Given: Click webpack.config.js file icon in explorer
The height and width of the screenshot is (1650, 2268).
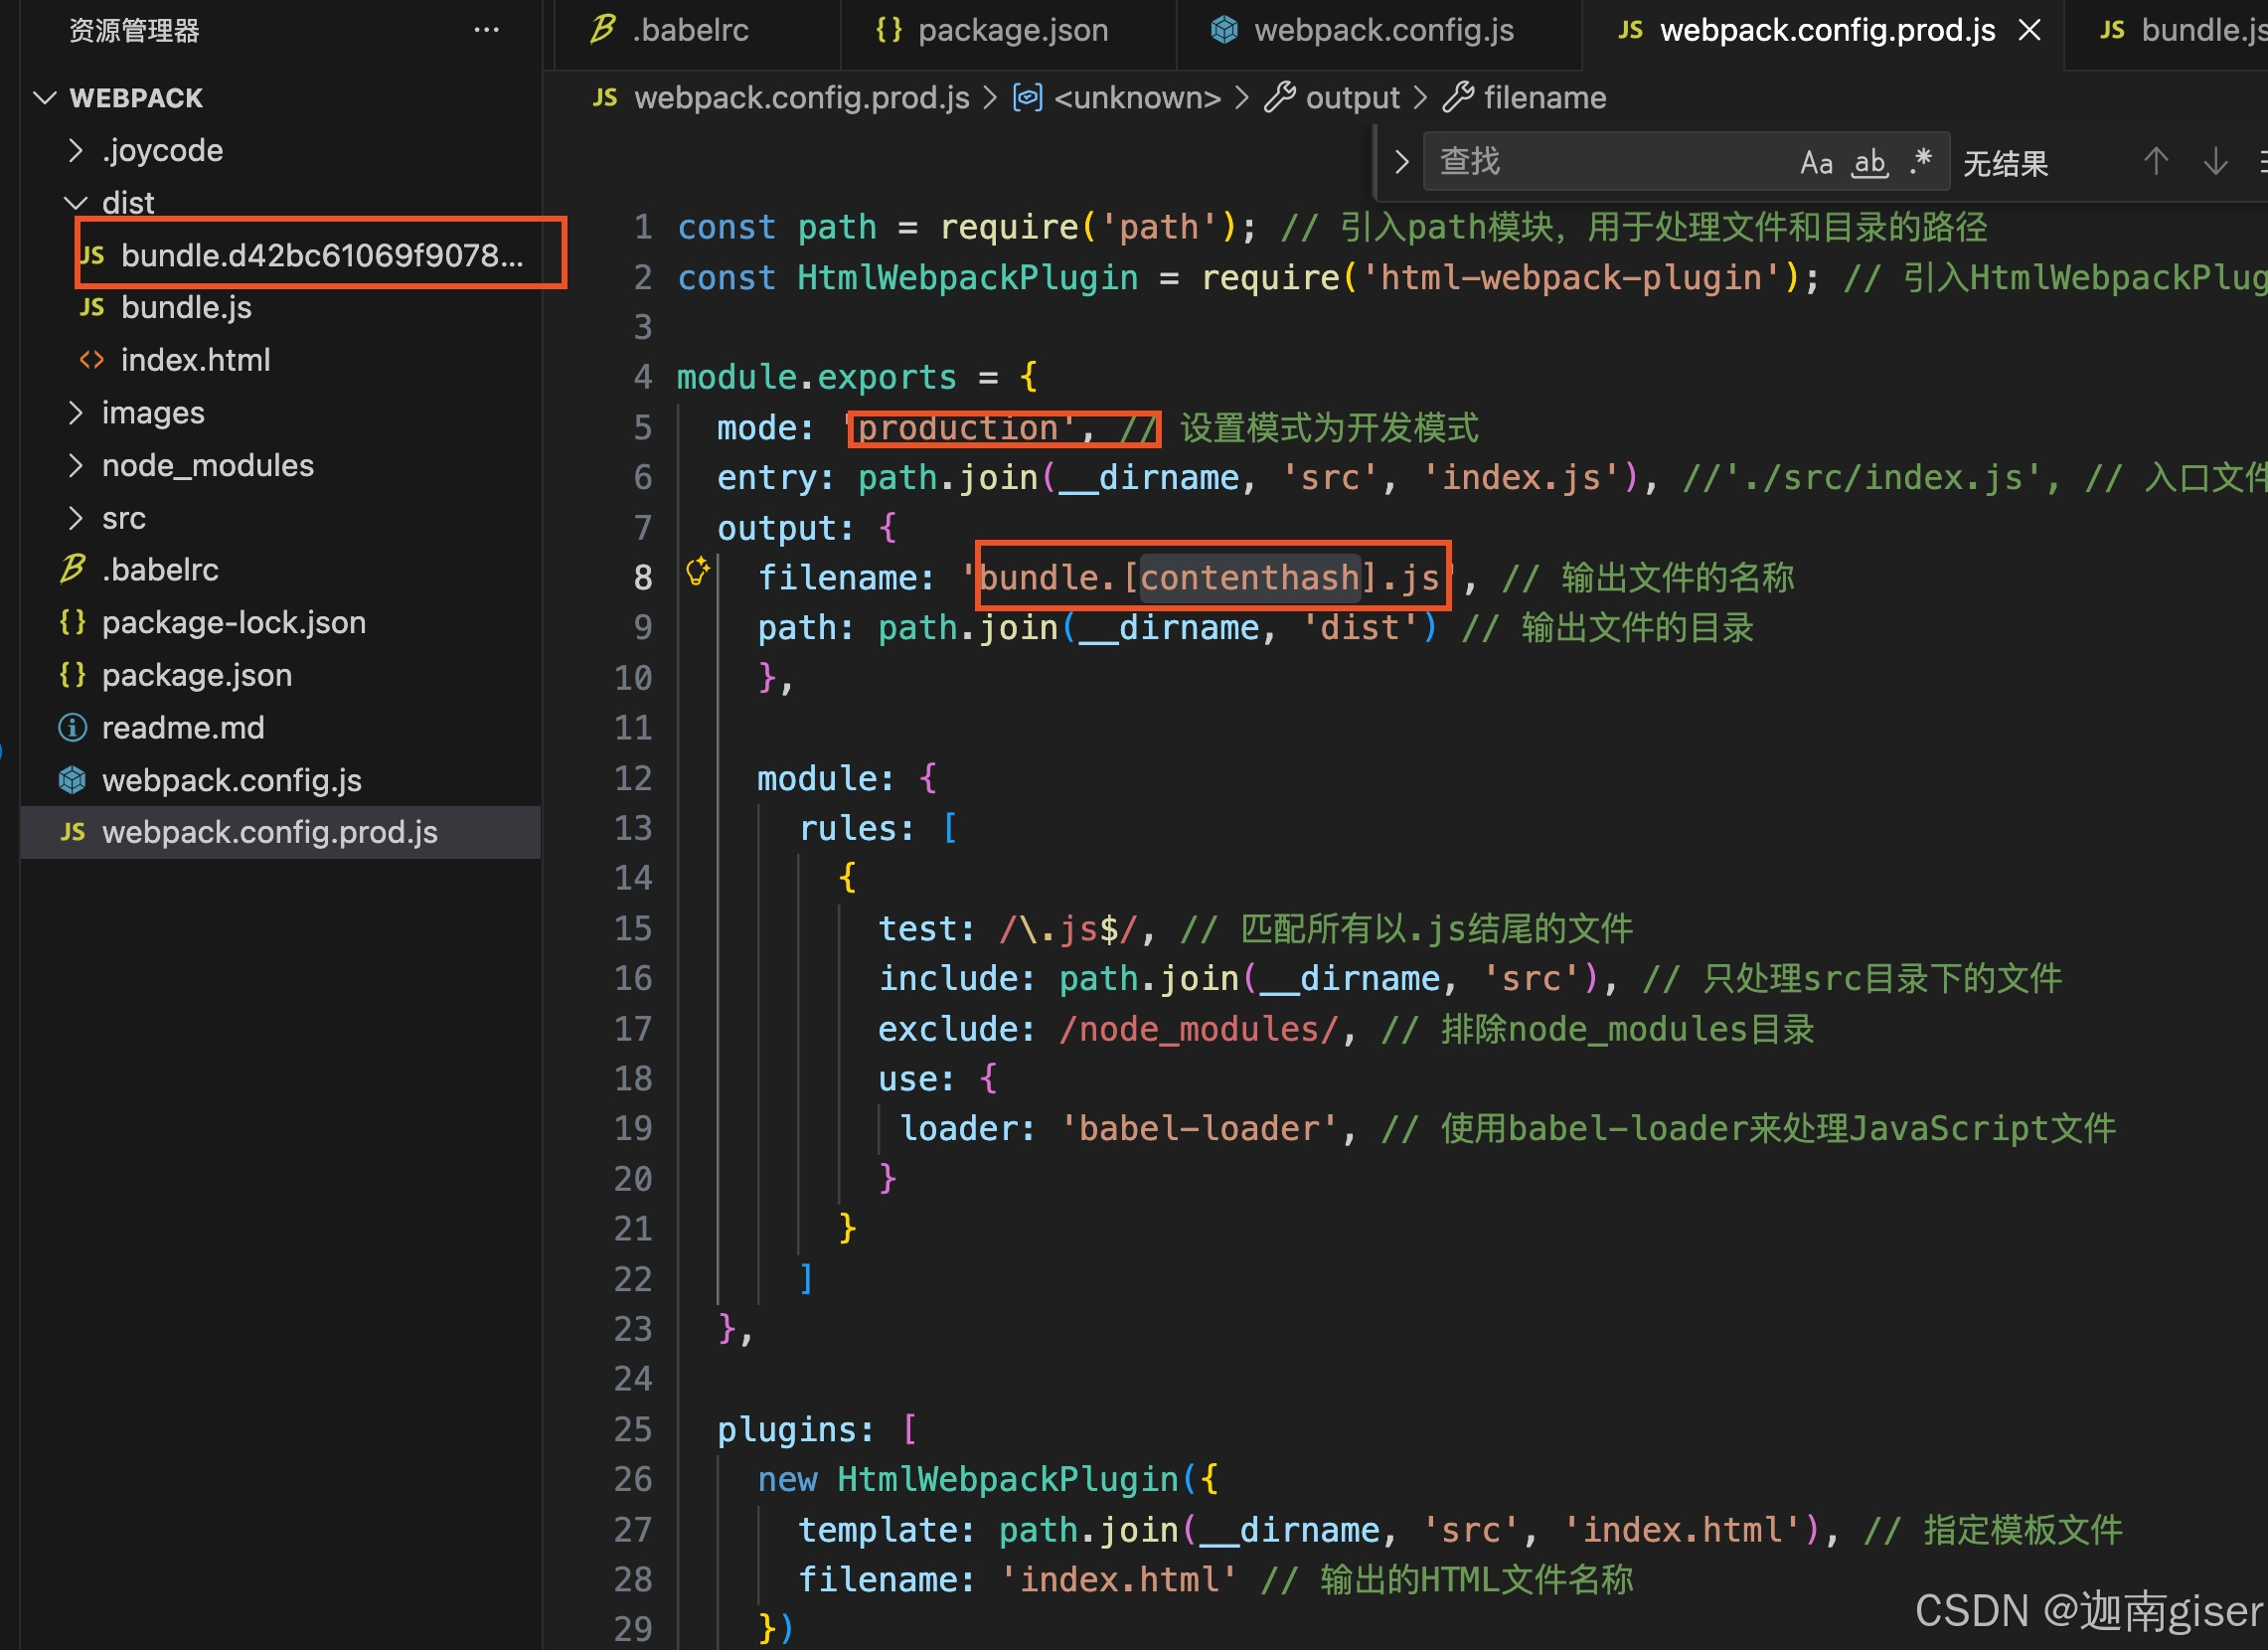Looking at the screenshot, I should [x=72, y=780].
